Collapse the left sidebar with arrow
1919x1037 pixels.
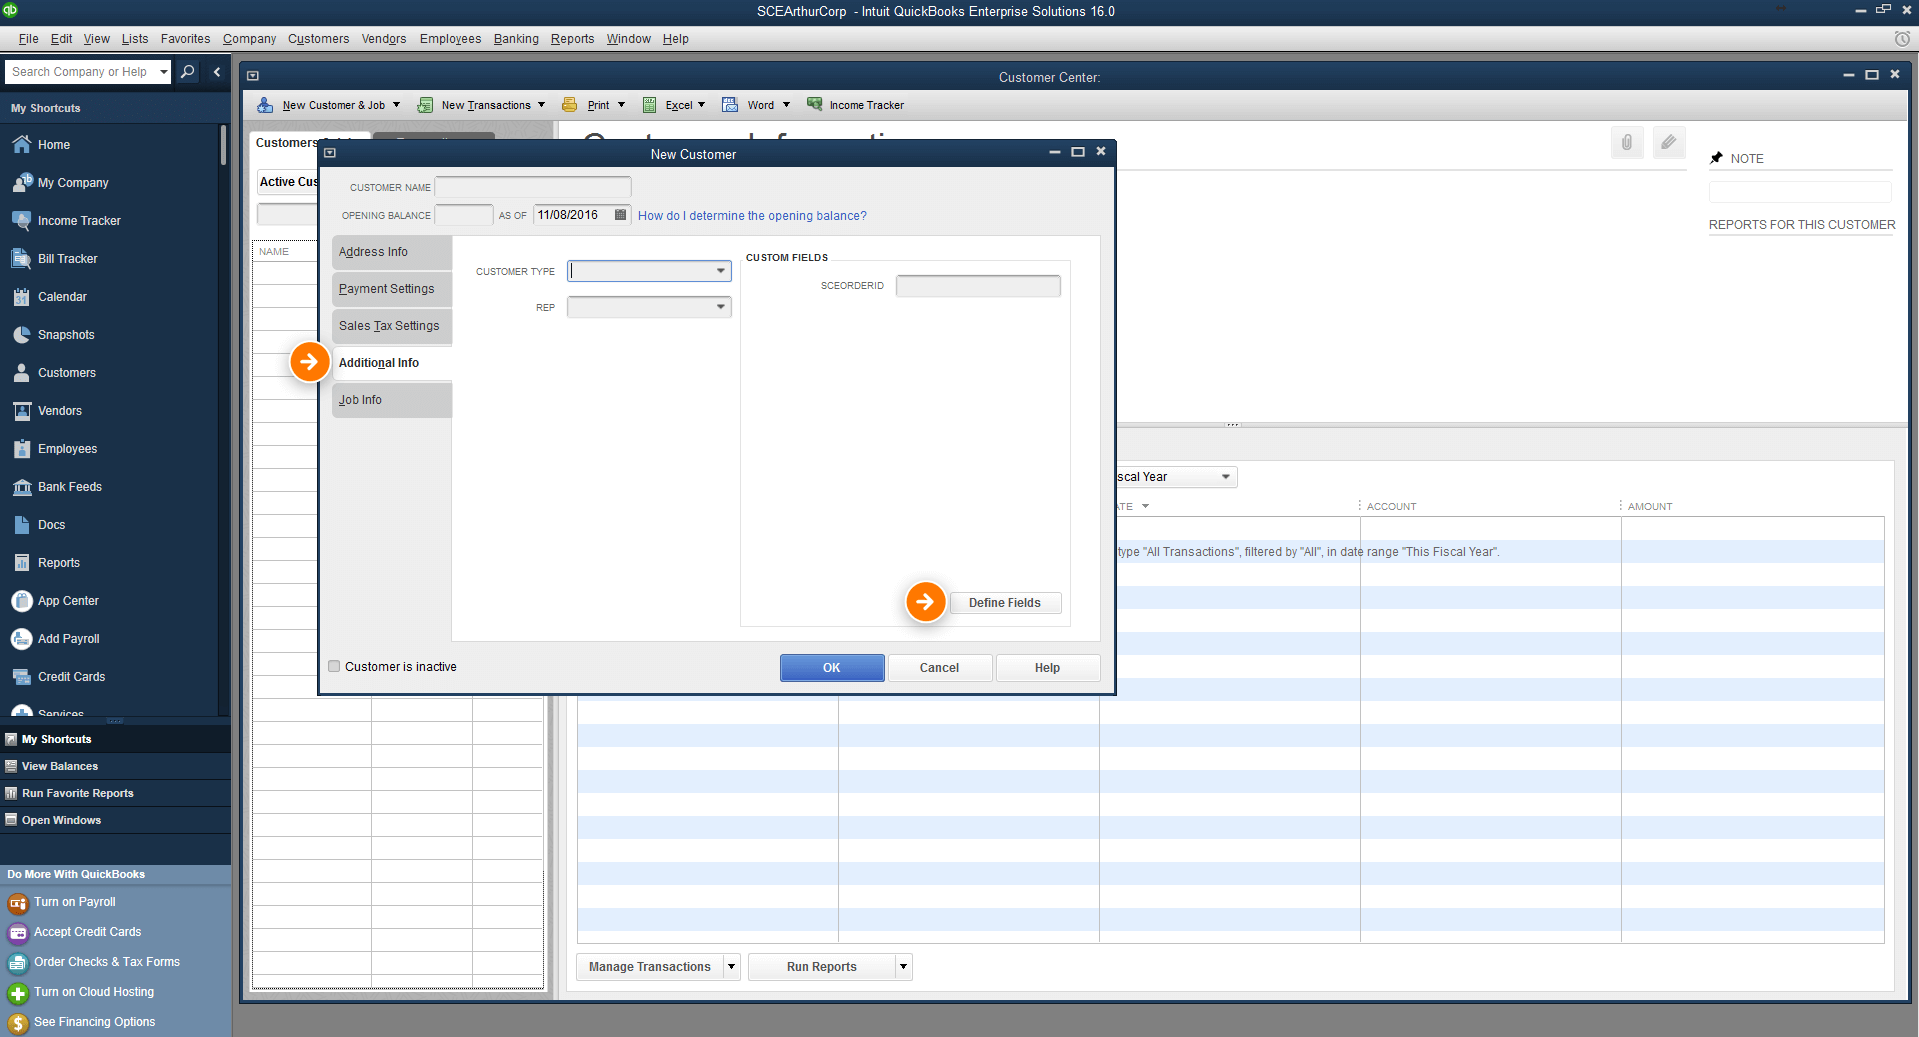[217, 72]
